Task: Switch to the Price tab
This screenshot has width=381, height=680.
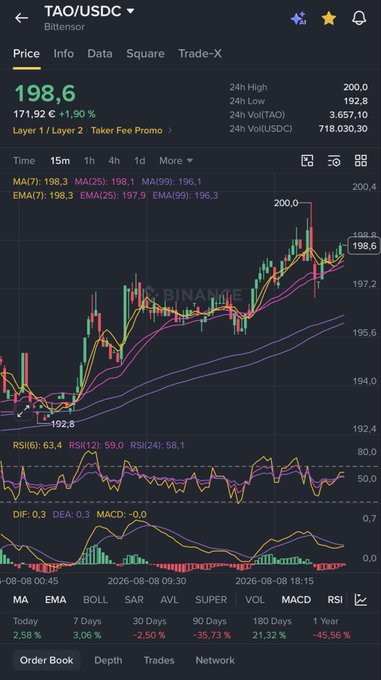Action: click(26, 54)
